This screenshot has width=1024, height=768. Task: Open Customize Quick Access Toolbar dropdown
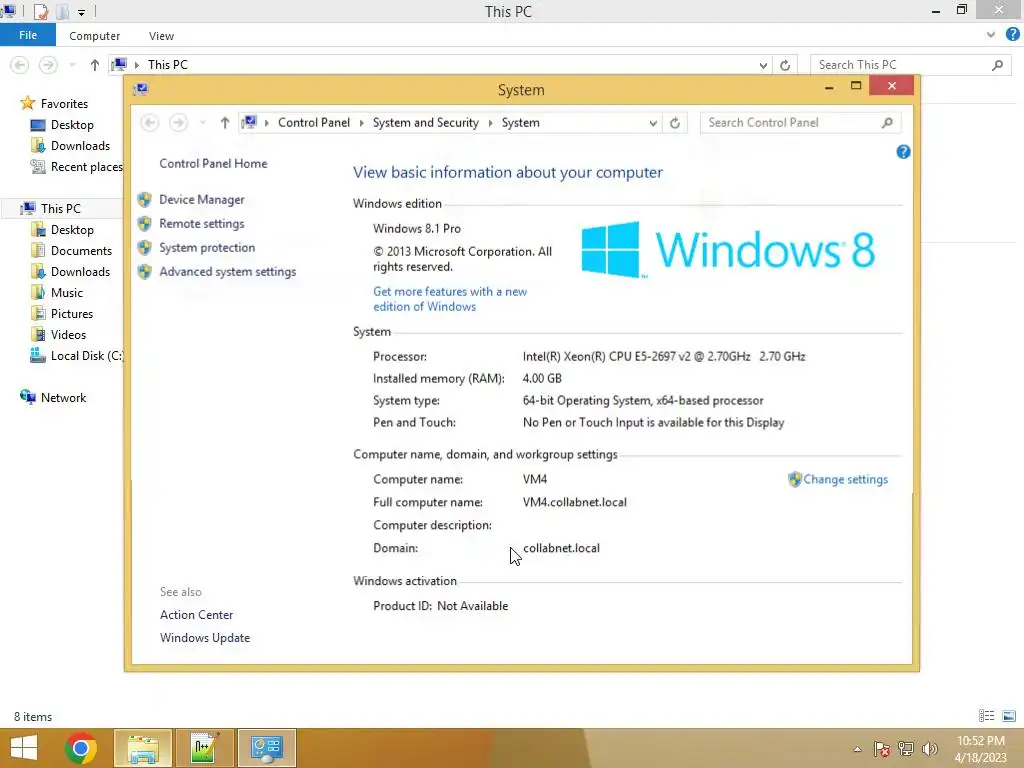(82, 12)
